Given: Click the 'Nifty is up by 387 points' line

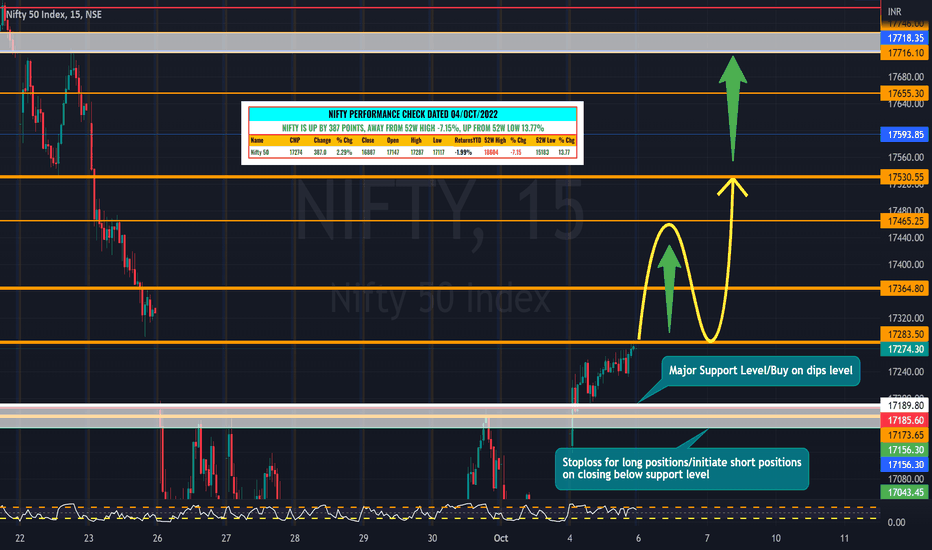Looking at the screenshot, I should point(413,128).
